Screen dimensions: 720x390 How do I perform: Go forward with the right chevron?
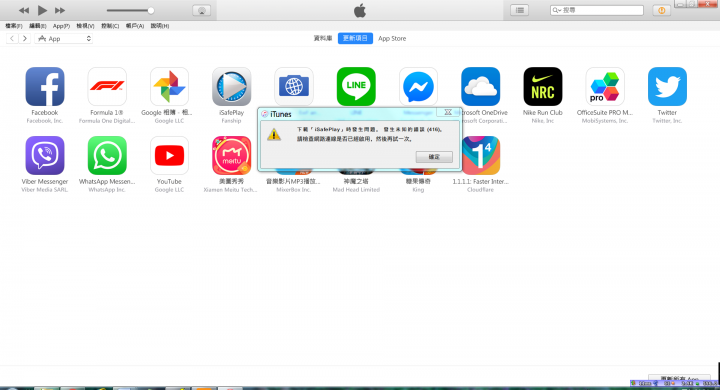point(25,39)
